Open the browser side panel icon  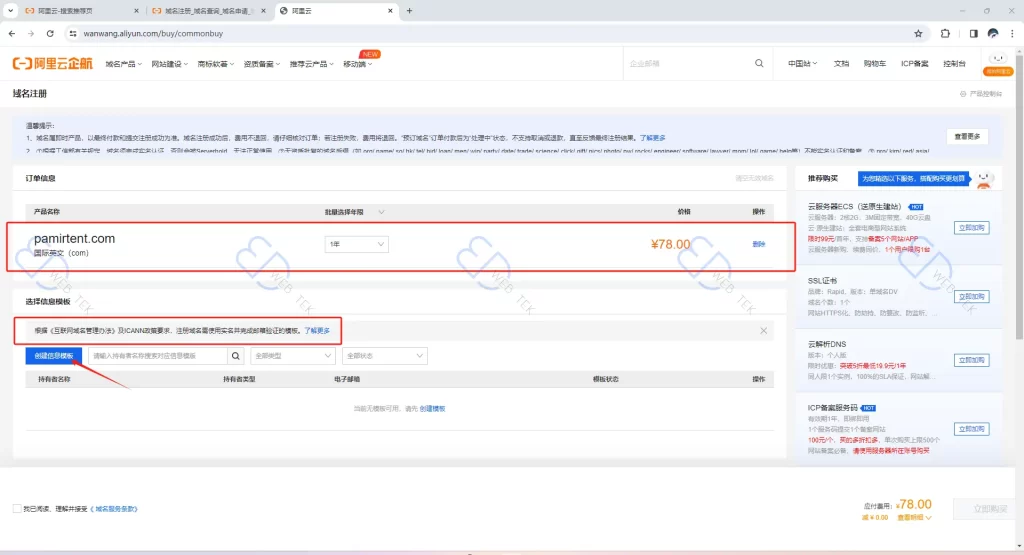[973, 33]
